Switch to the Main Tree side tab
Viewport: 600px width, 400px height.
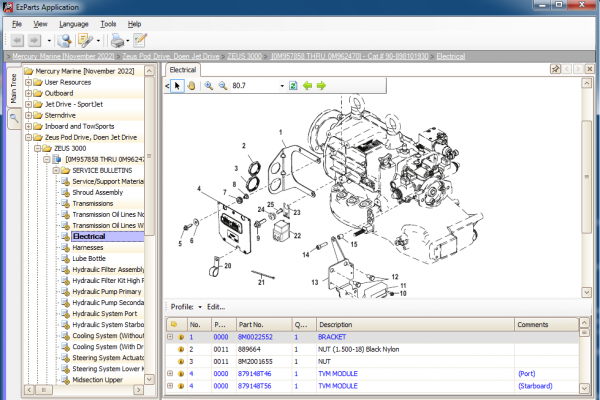14,88
